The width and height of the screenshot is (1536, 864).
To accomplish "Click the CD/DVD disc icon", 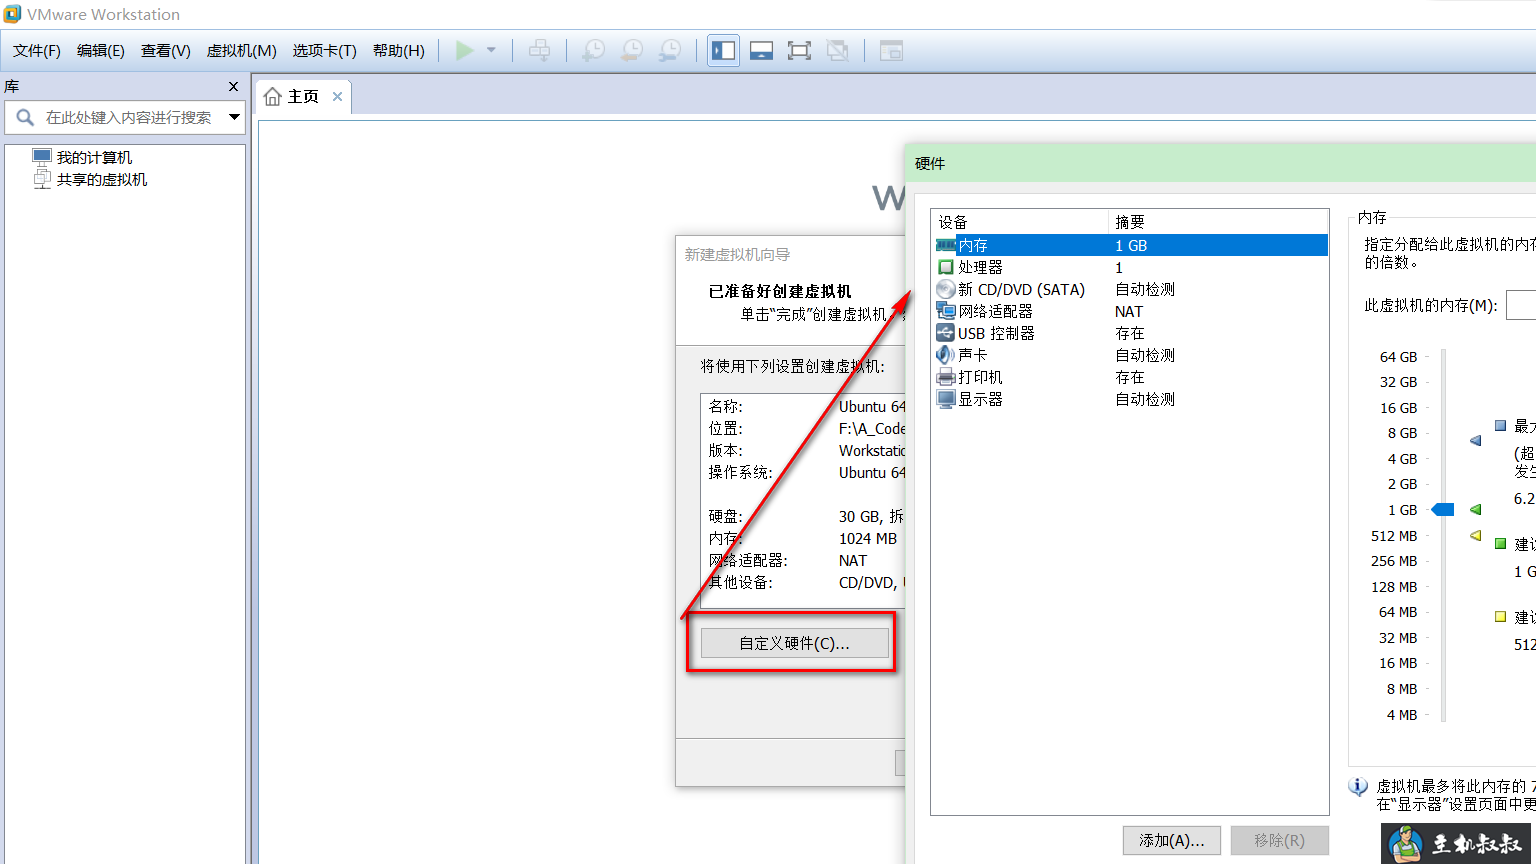I will (945, 289).
